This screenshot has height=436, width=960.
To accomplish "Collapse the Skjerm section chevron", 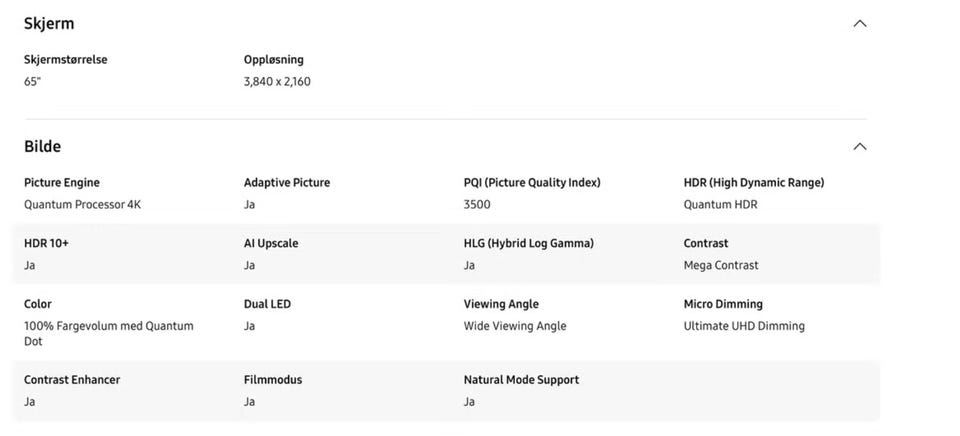I will pyautogui.click(x=859, y=24).
